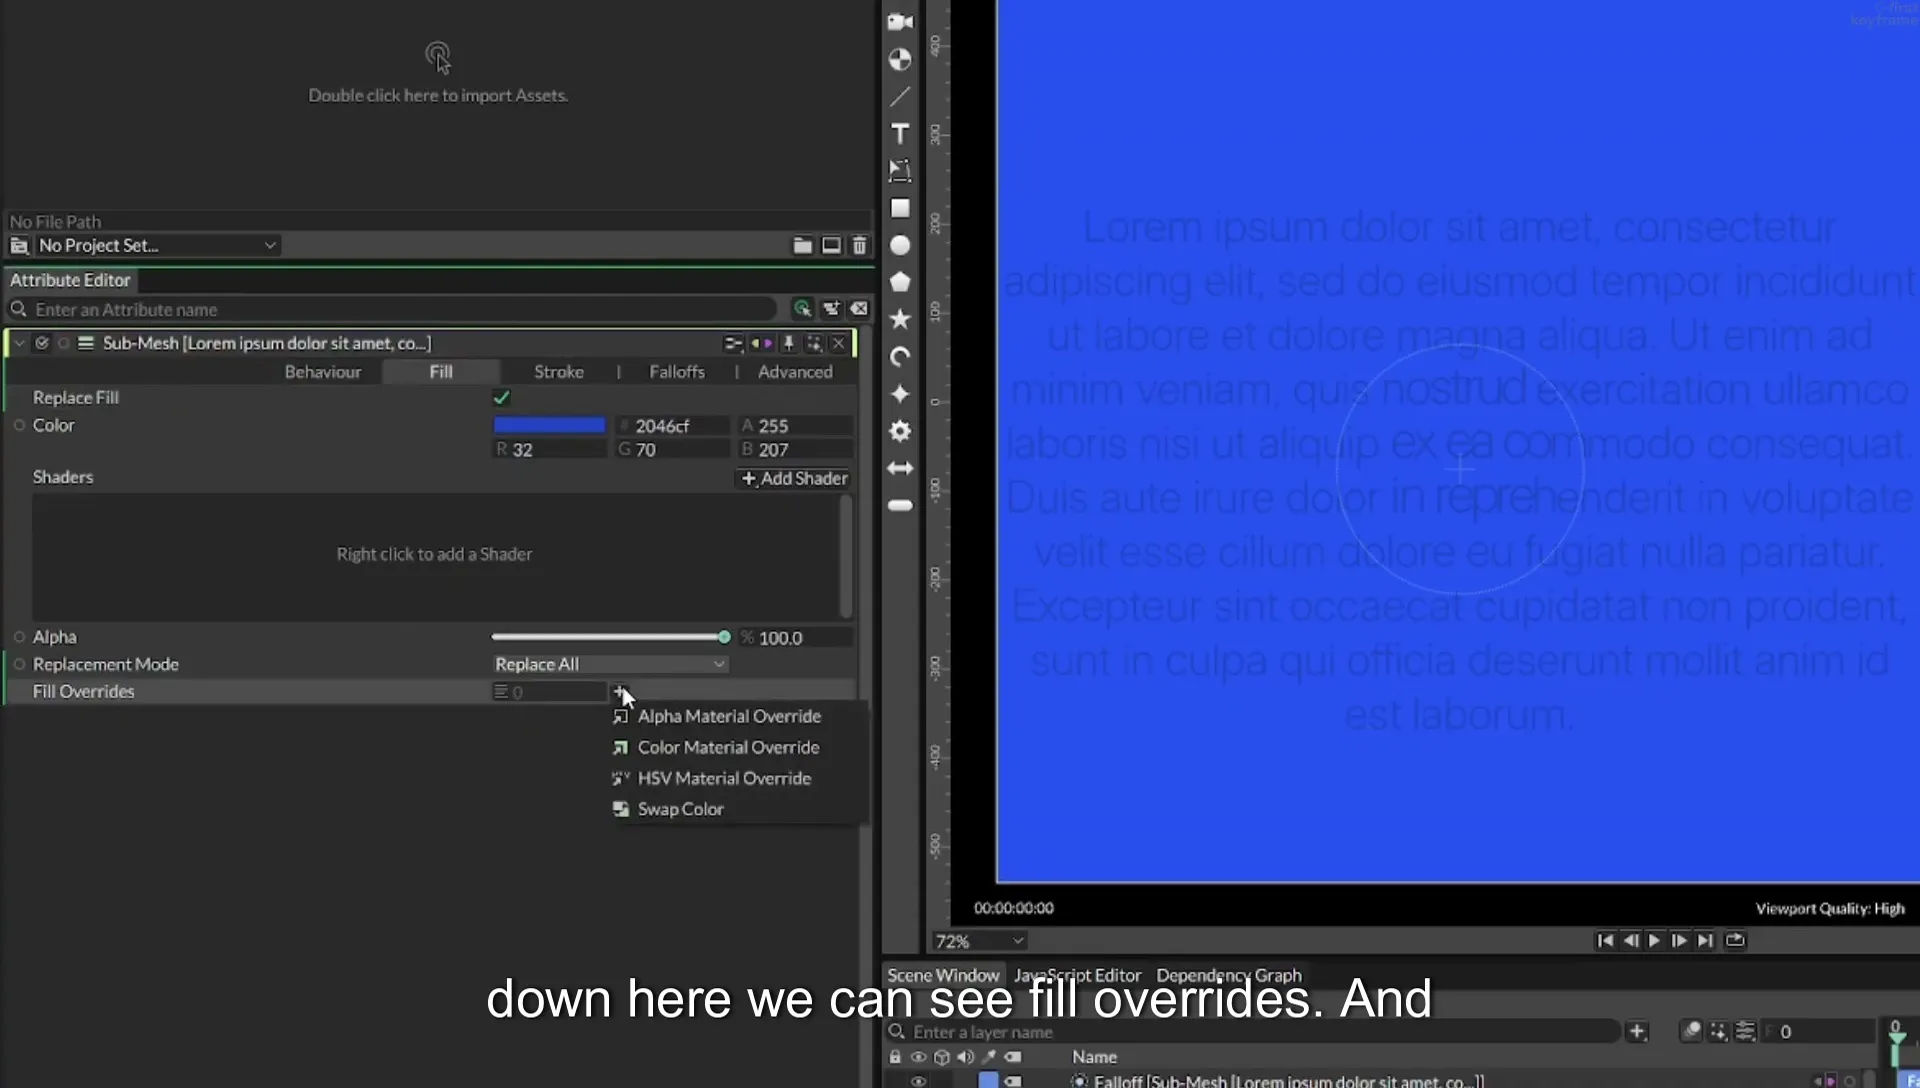Image resolution: width=1920 pixels, height=1088 pixels.
Task: Open the Replacement Mode Replace All dropdown
Action: coord(610,664)
